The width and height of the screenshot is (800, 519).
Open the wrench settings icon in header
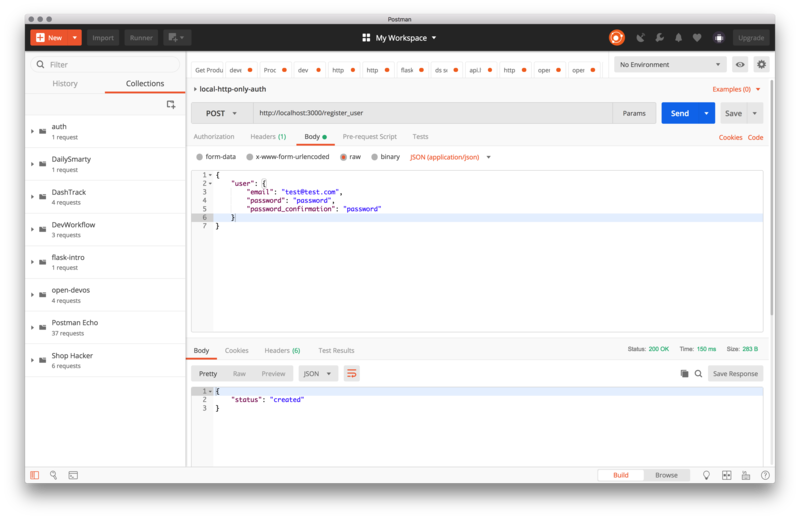tap(659, 38)
